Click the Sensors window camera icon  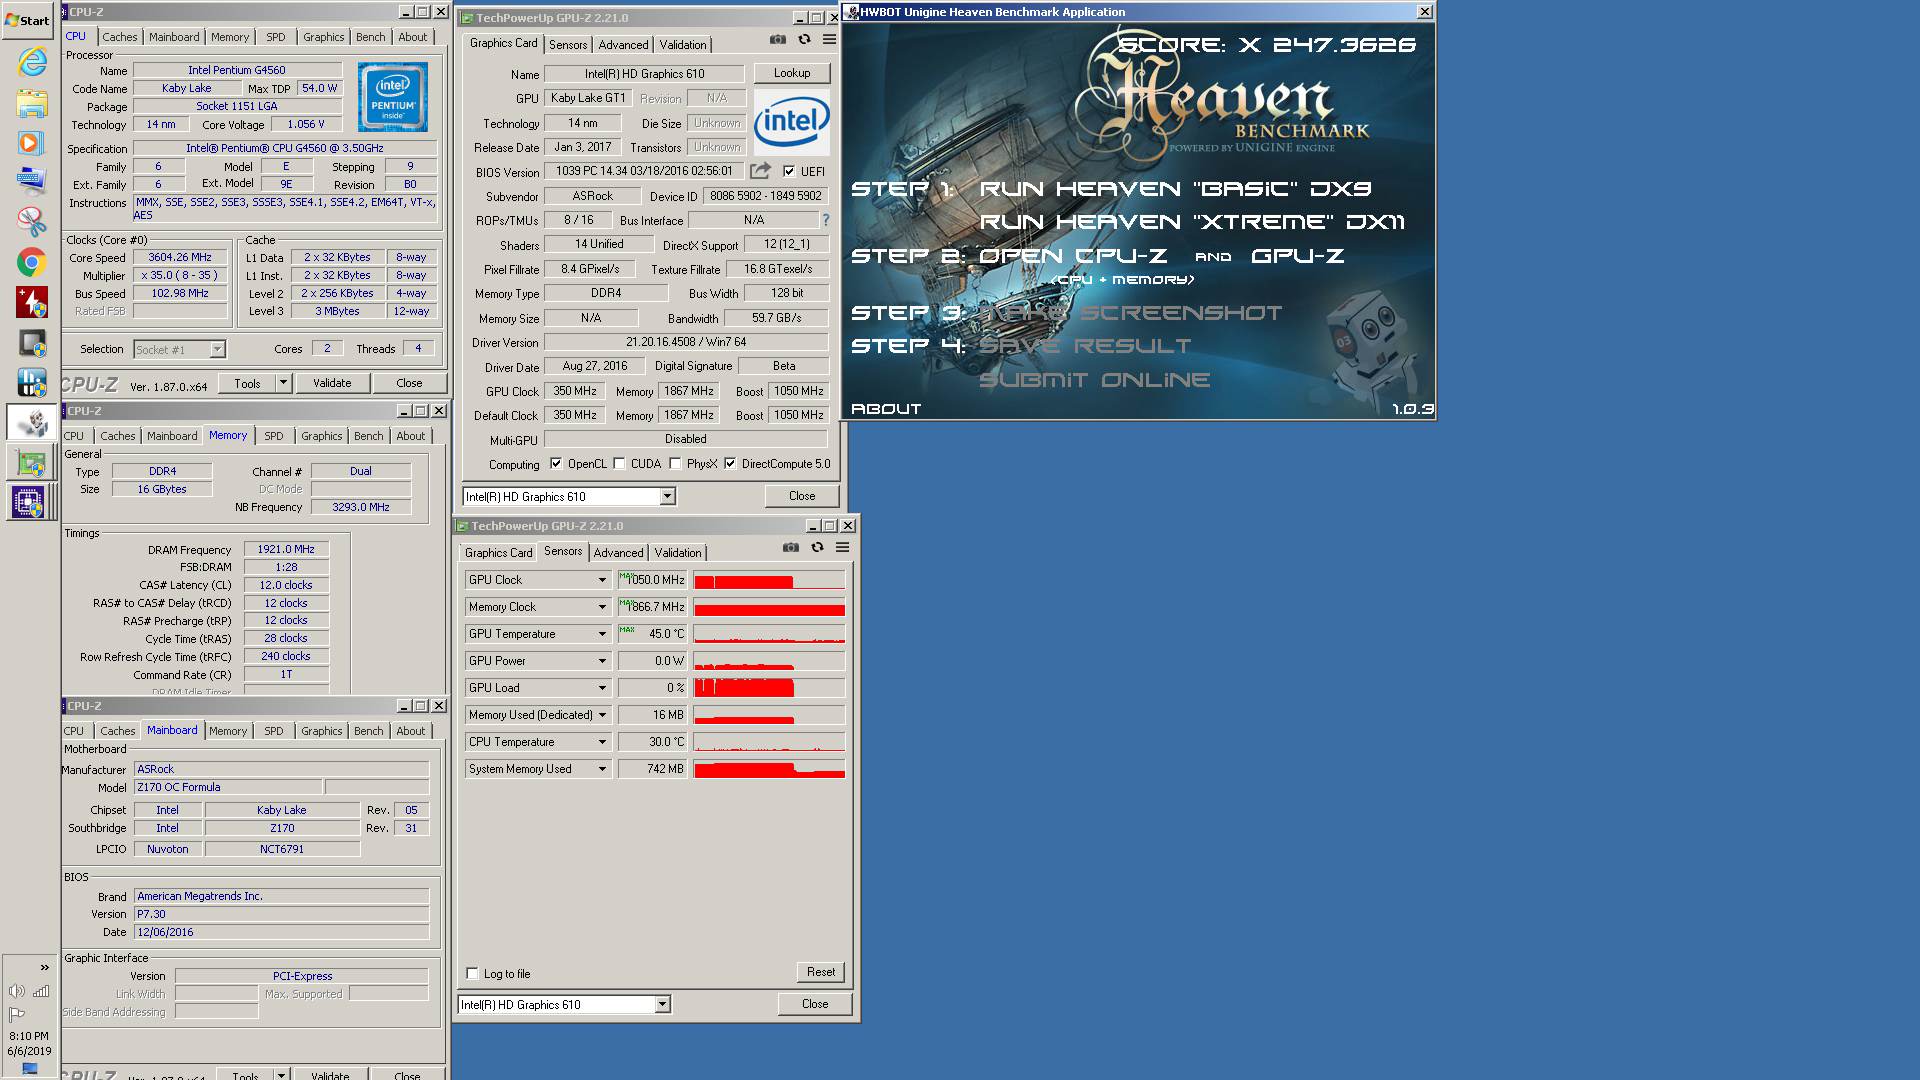tap(791, 548)
